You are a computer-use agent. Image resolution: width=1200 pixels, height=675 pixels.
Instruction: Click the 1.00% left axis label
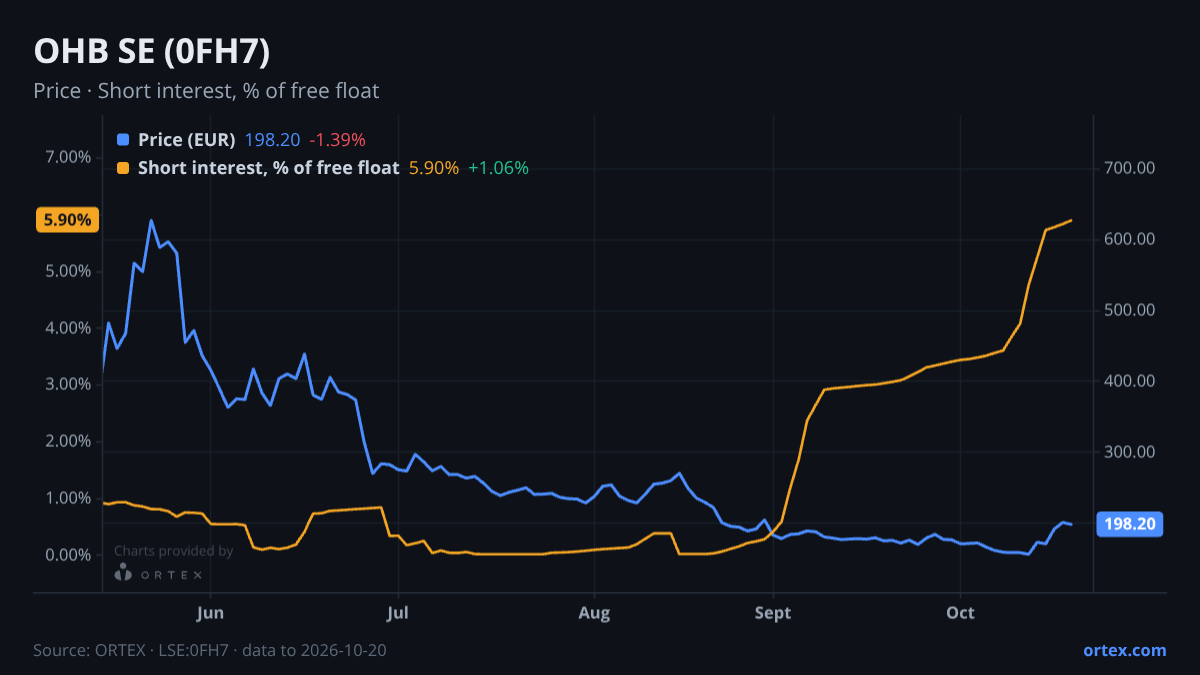68,498
